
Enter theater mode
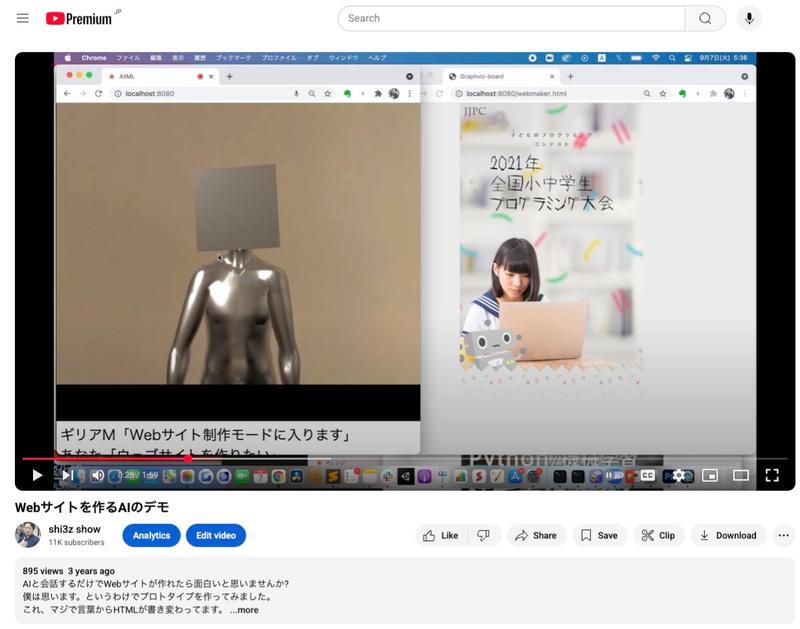coord(739,476)
